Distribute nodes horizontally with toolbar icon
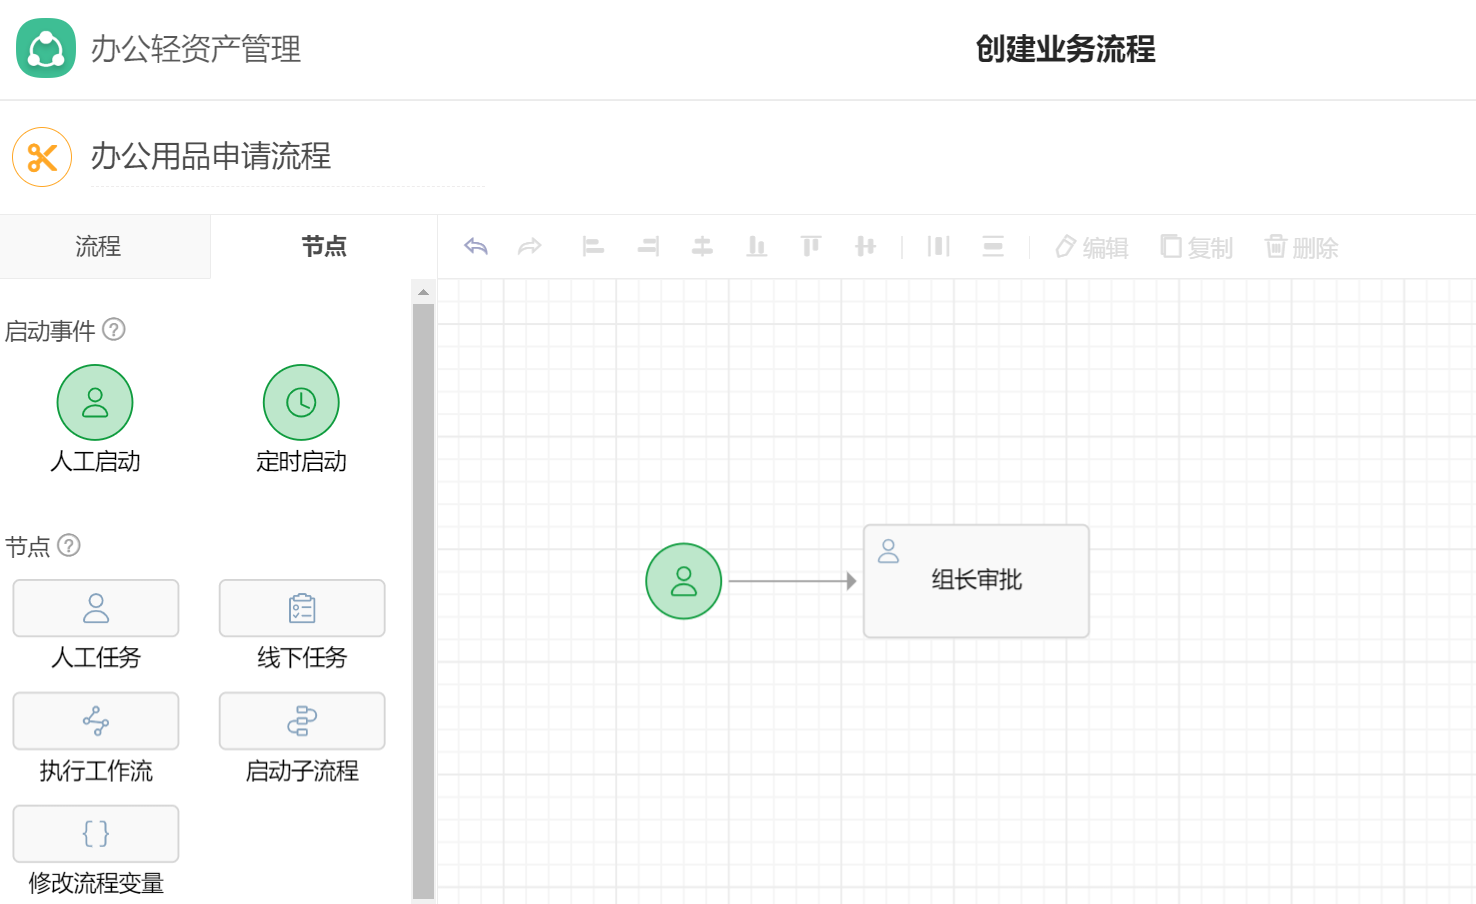Screen dimensions: 1476x904 coord(938,246)
